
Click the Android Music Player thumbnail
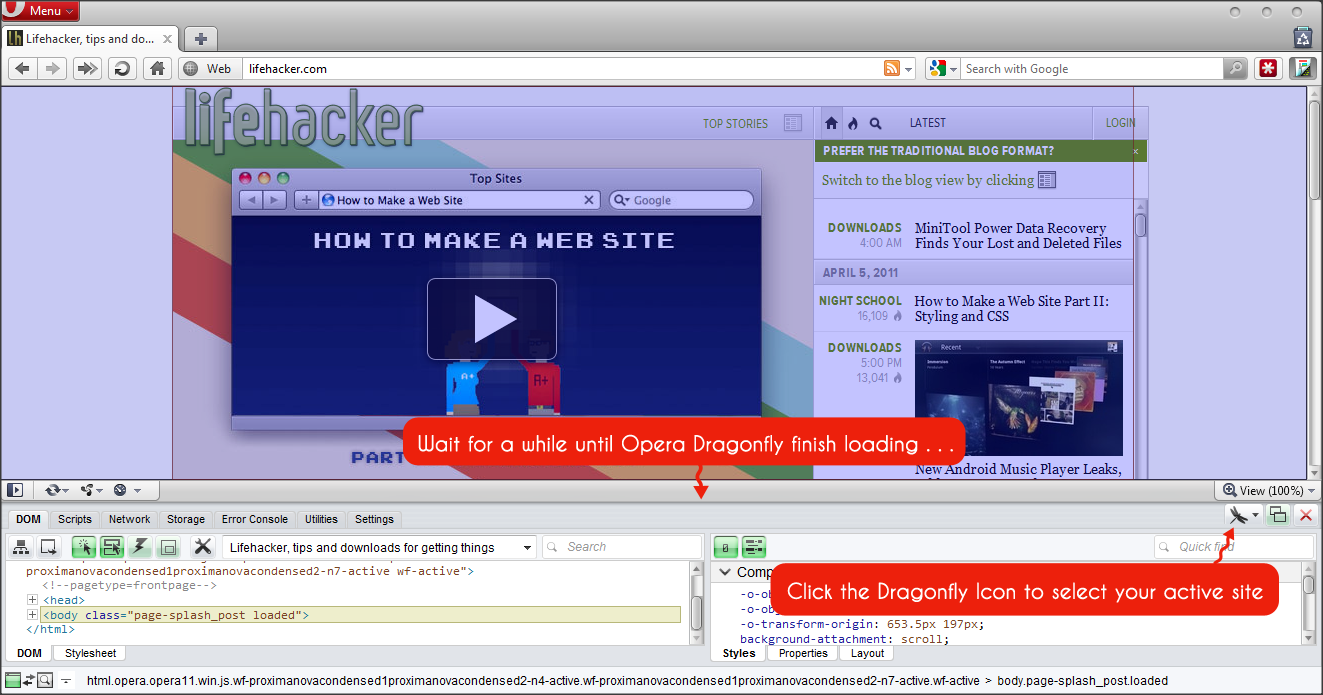1019,398
